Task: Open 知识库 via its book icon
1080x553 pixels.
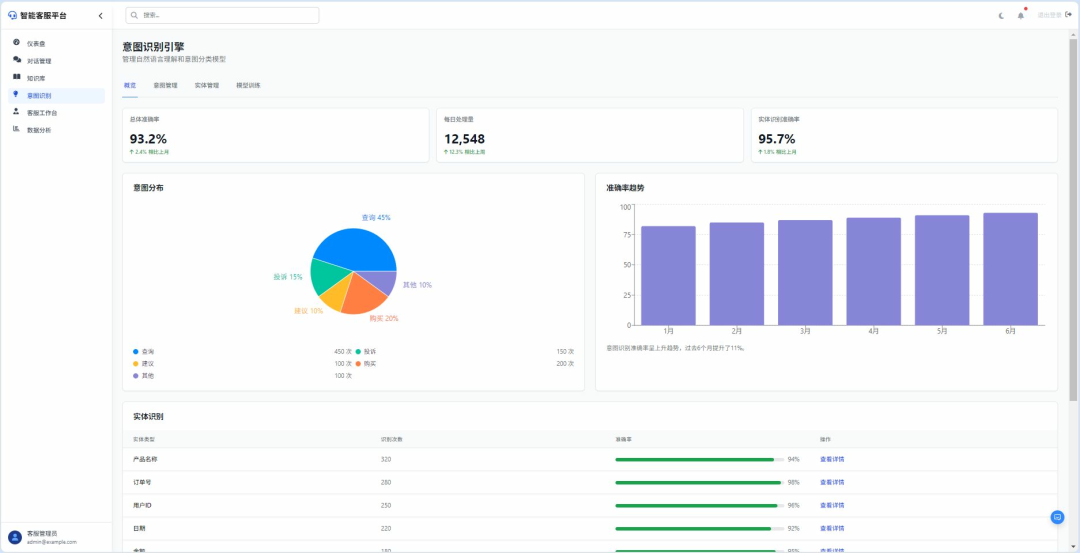Action: [x=16, y=77]
